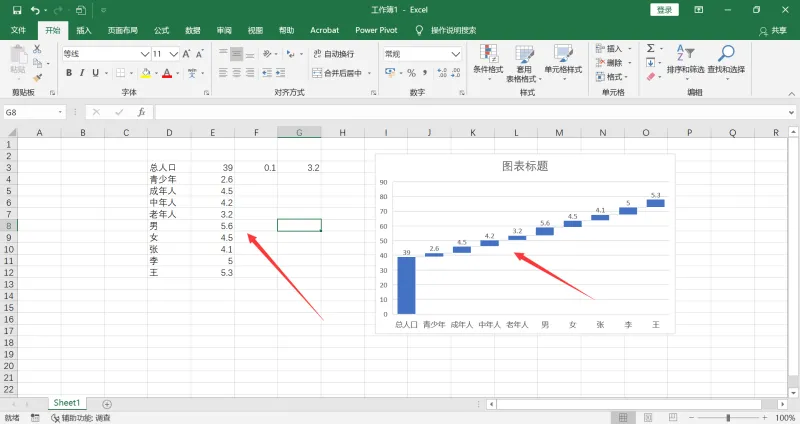Click the AutoSum sigma icon
The width and height of the screenshot is (800, 424).
651,48
